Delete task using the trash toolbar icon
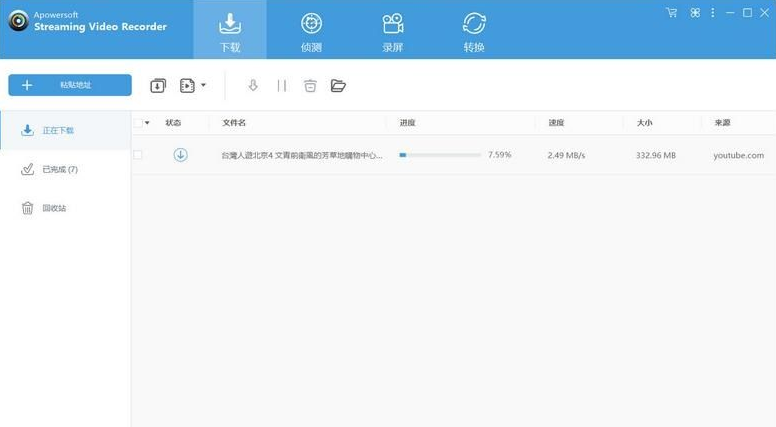Viewport: 776px width, 427px height. (x=310, y=86)
